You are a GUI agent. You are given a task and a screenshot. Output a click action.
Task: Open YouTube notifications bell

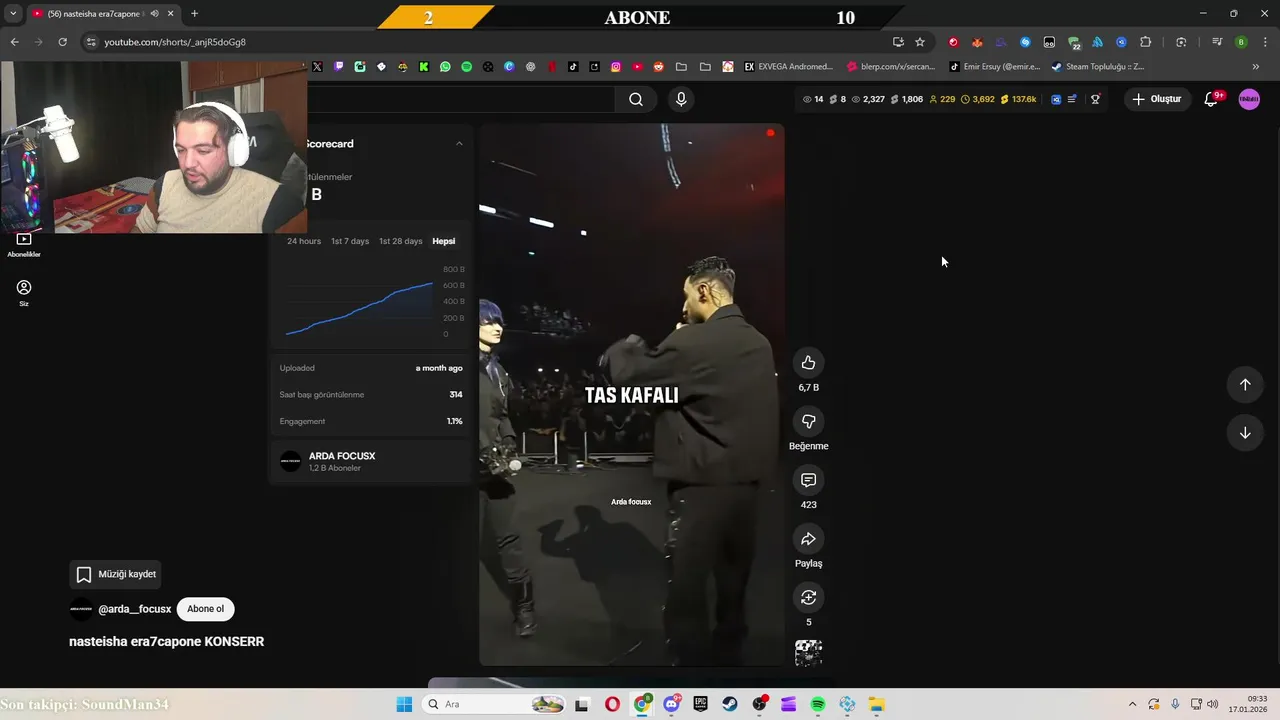(1211, 99)
